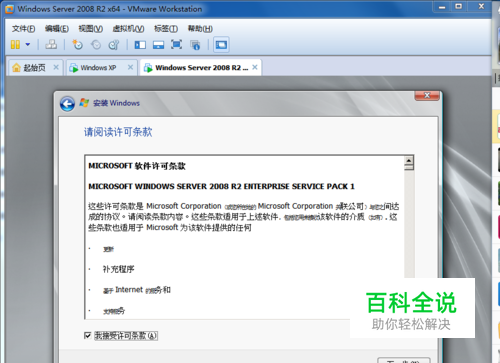Open the 编辑(E) menu
This screenshot has height=363, width=500.
[x=57, y=29]
